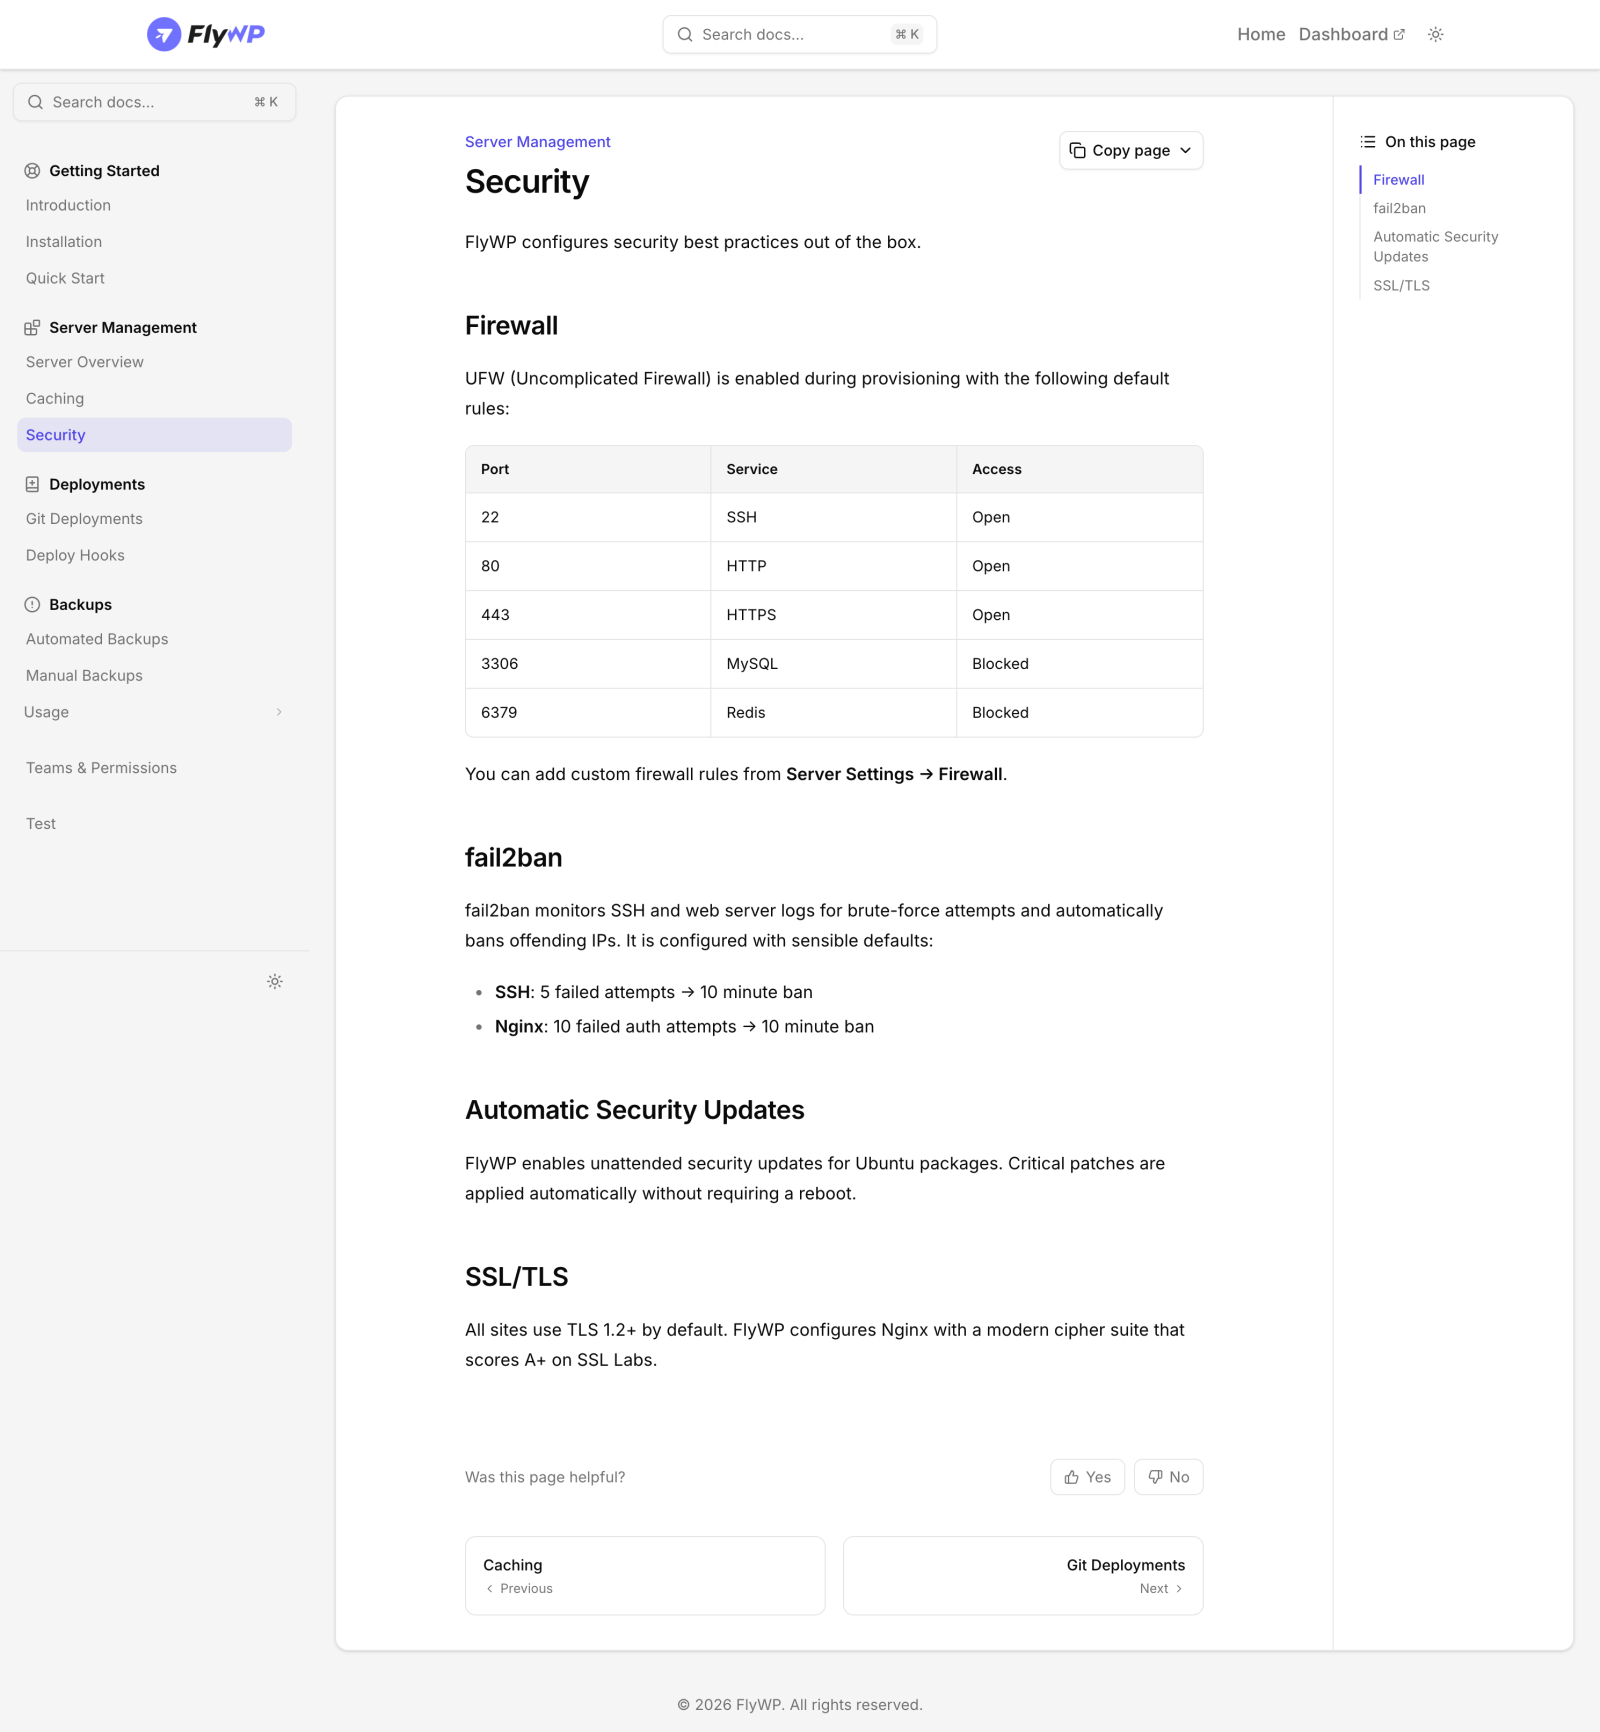Click the Backups section icon

click(x=32, y=605)
